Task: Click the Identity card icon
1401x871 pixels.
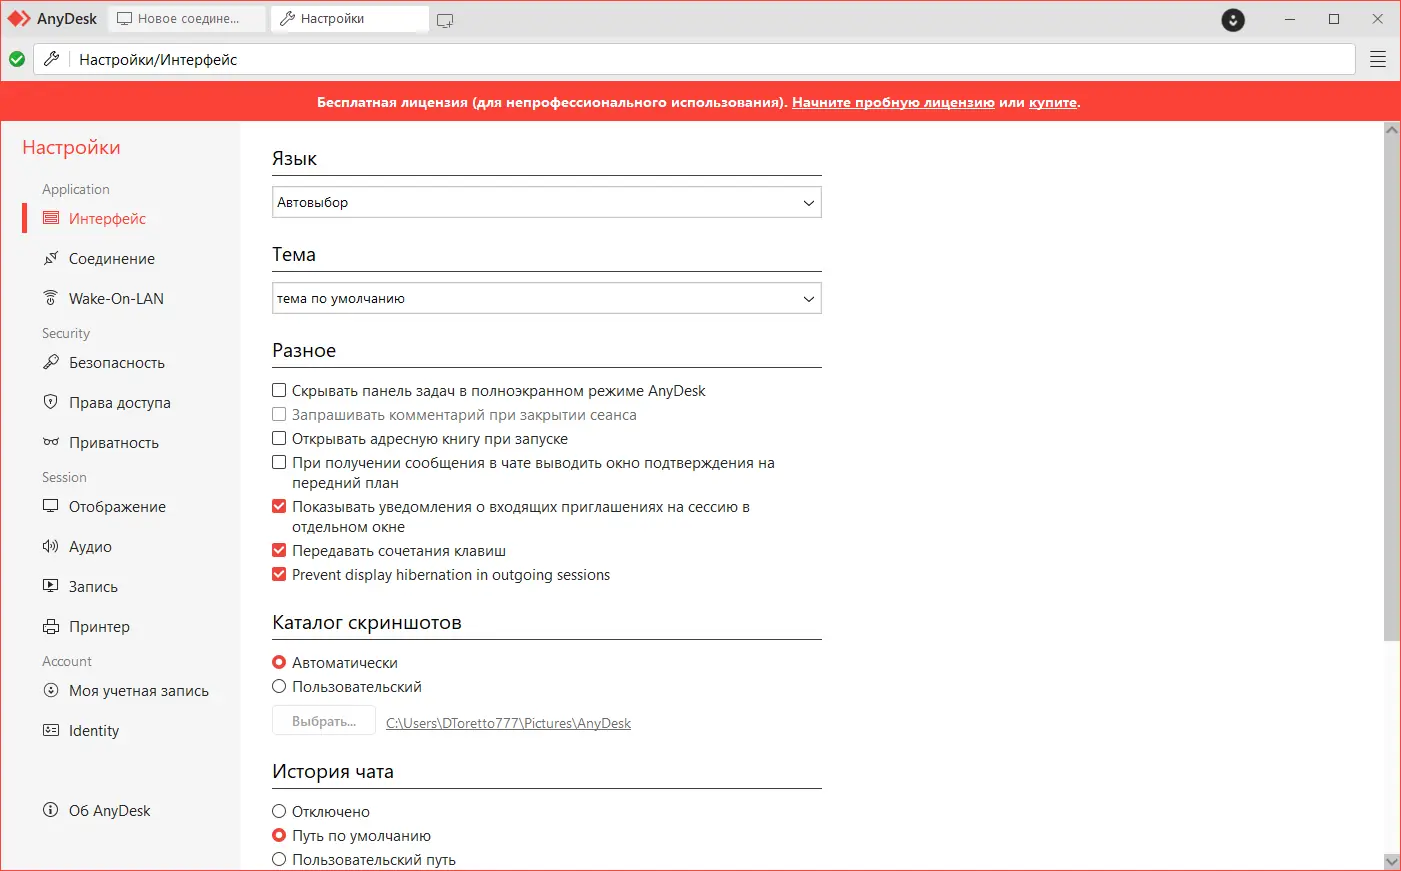Action: tap(51, 730)
